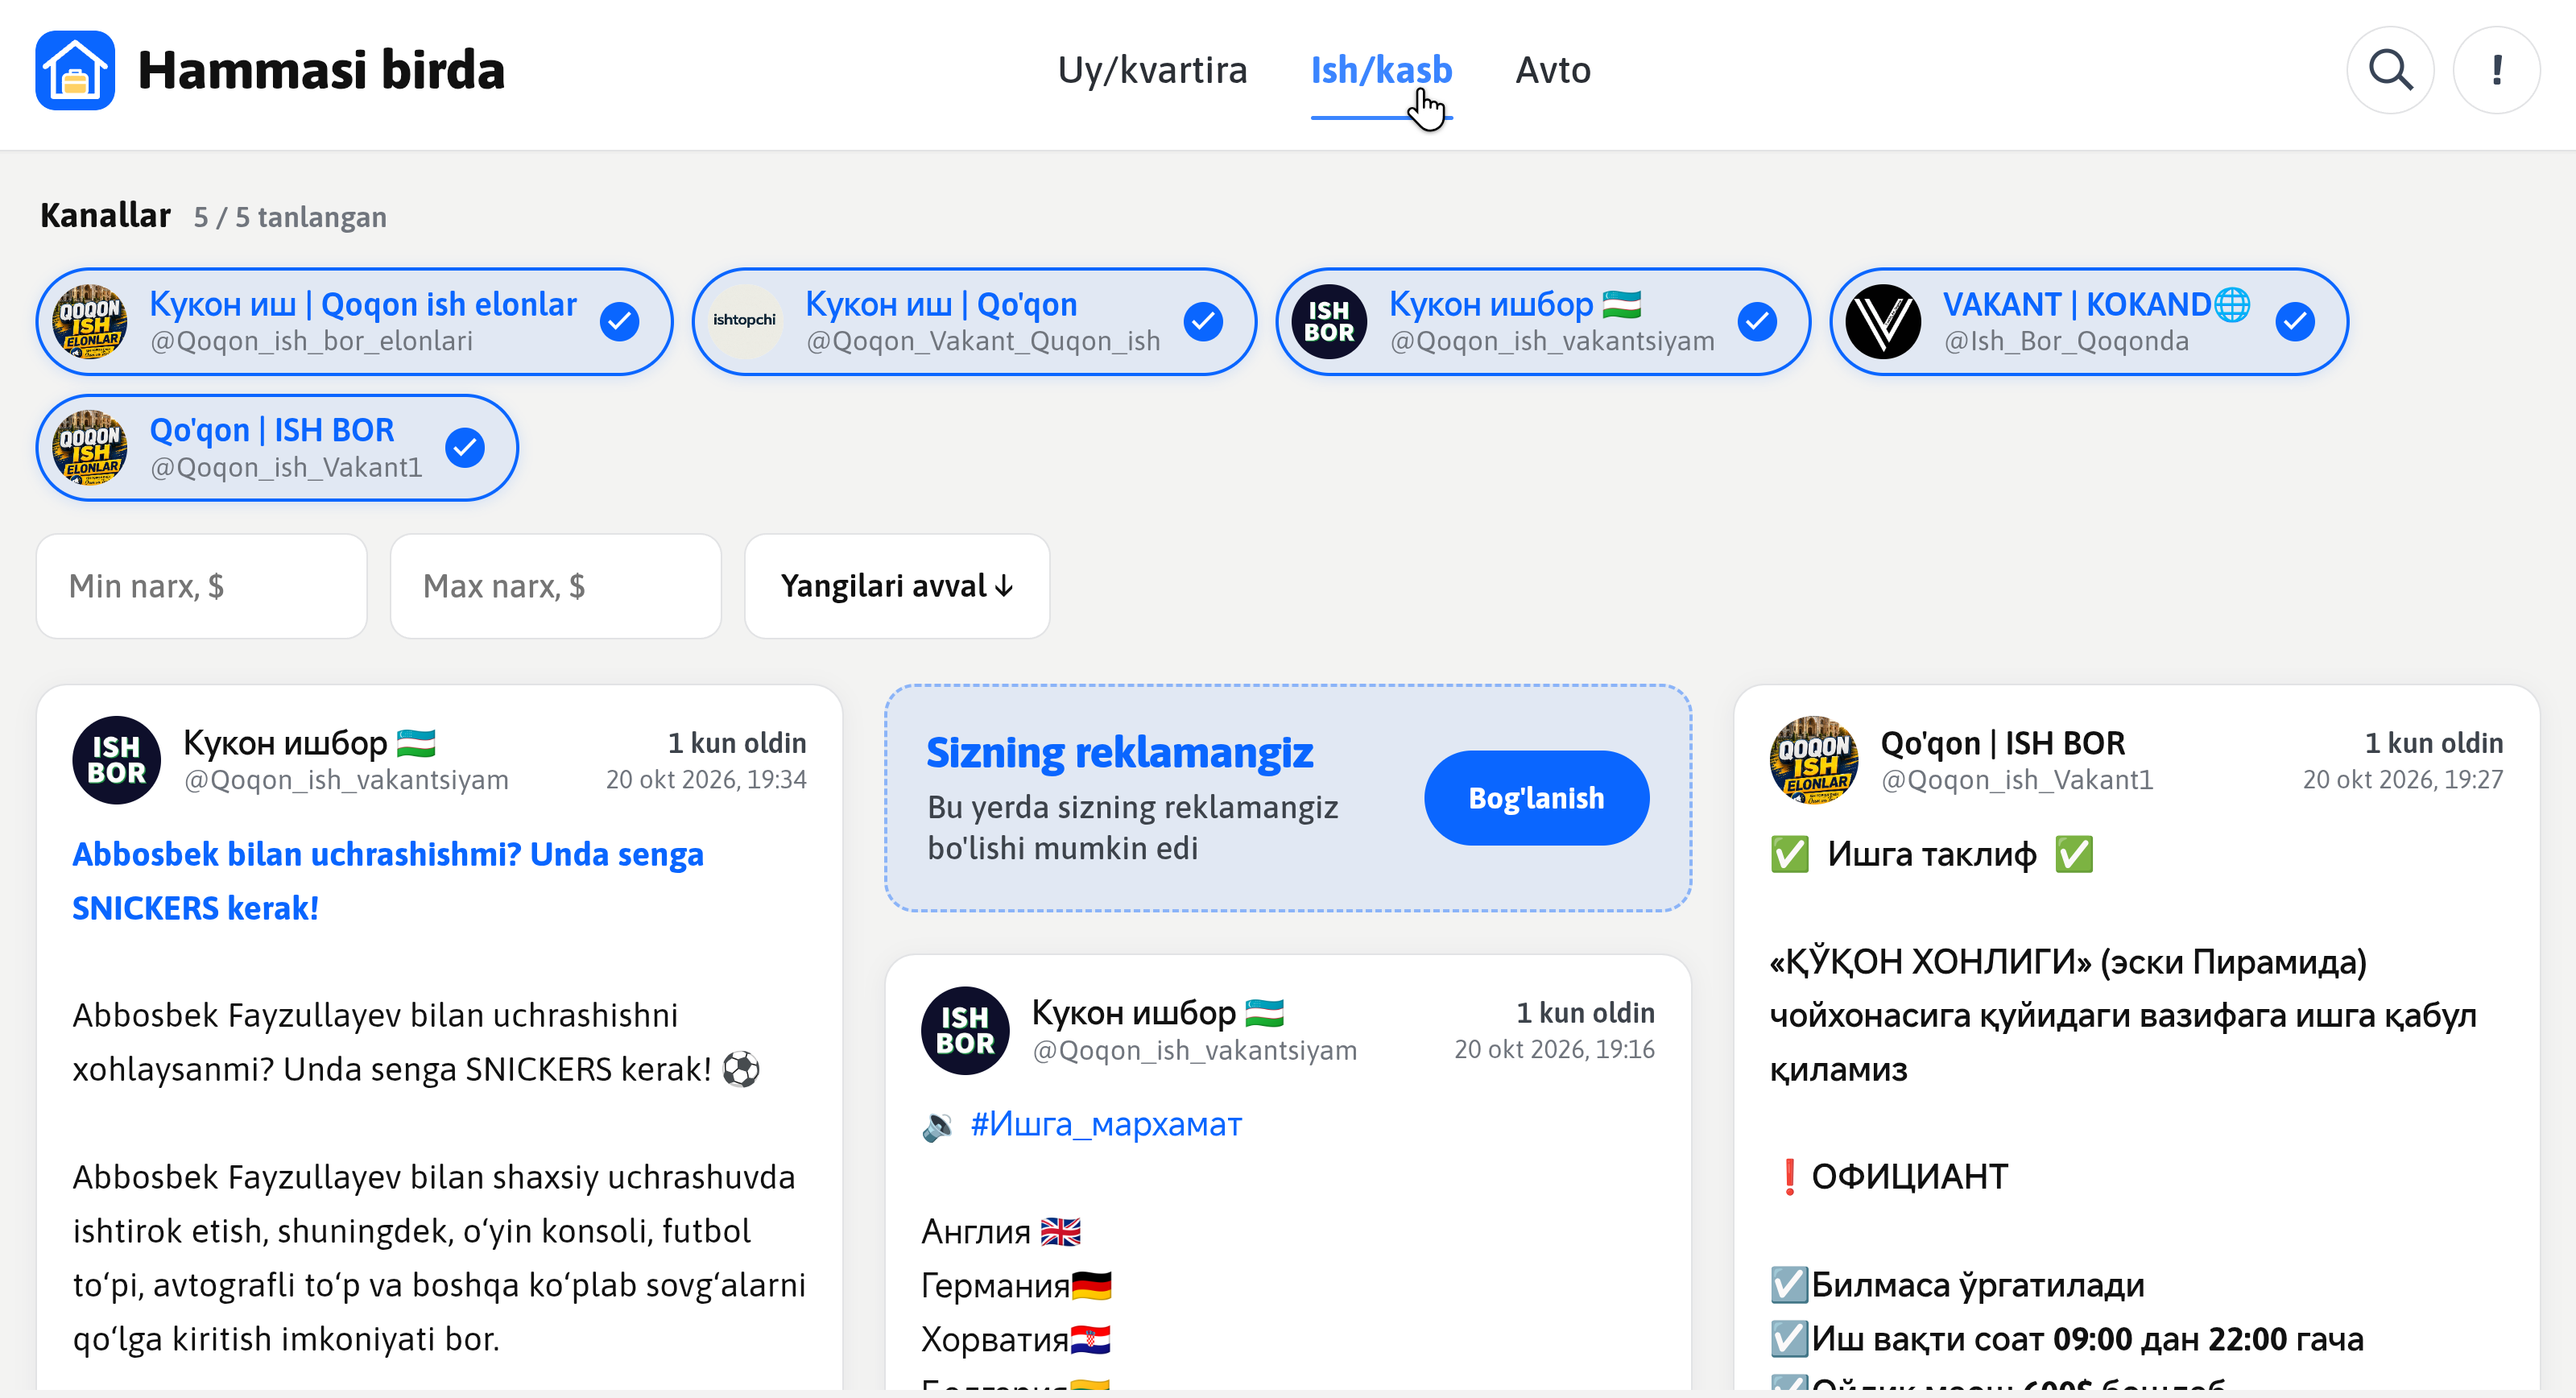Click the Hammasi birda site title
This screenshot has width=2576, height=1398.
pos(321,70)
